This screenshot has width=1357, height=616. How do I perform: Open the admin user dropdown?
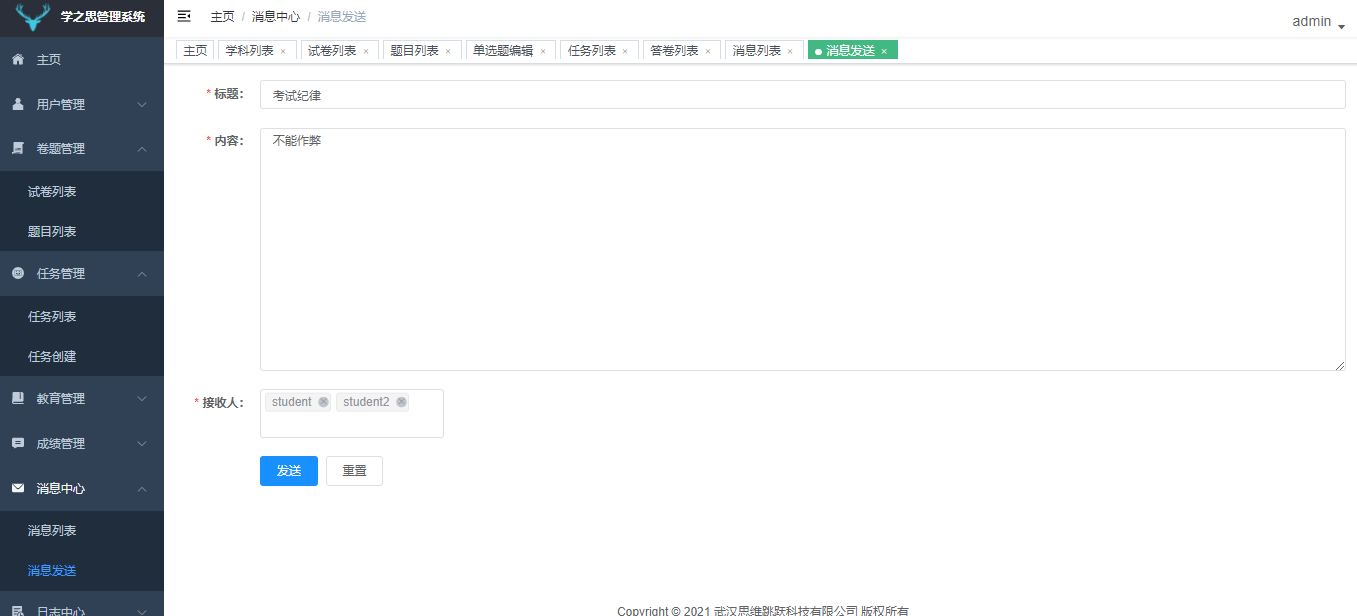point(1318,21)
